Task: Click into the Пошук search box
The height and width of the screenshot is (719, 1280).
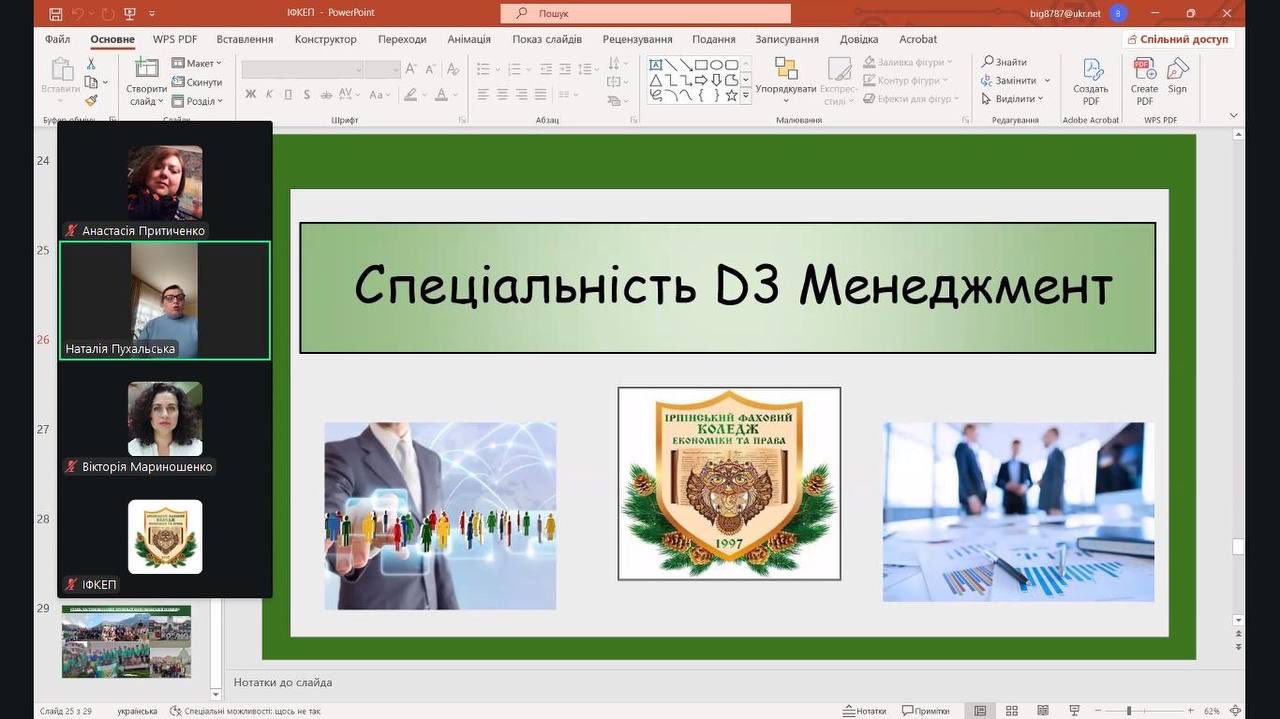Action: [x=646, y=13]
